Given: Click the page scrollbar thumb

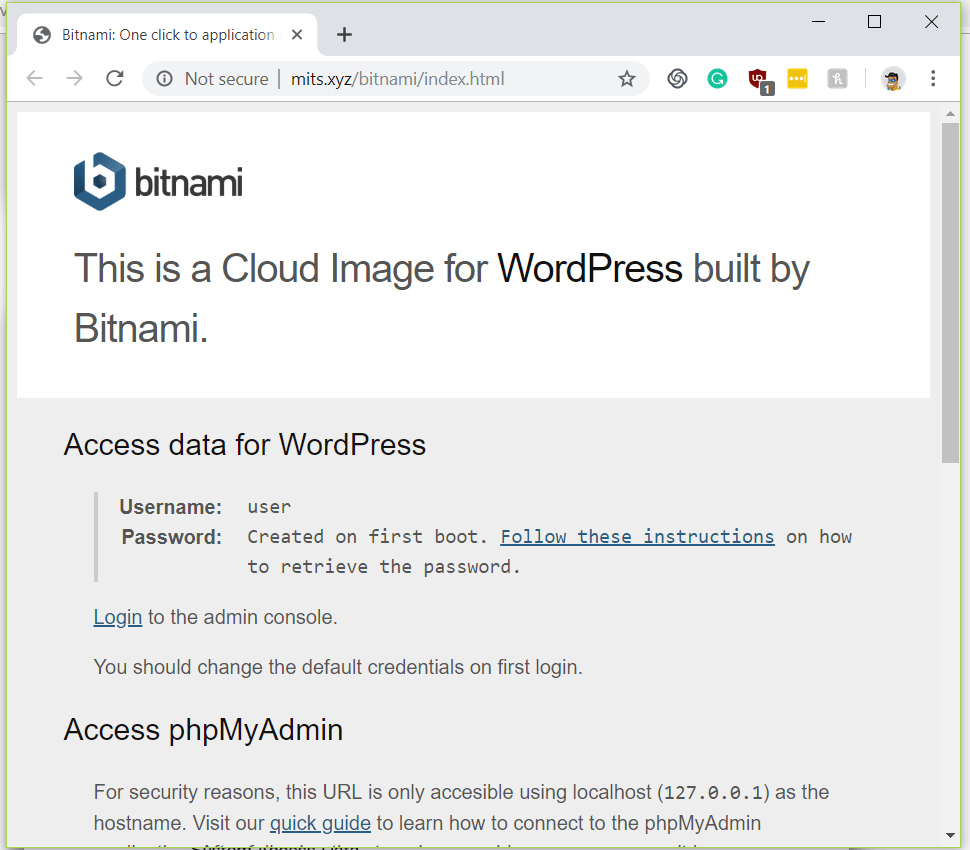Looking at the screenshot, I should 950,293.
